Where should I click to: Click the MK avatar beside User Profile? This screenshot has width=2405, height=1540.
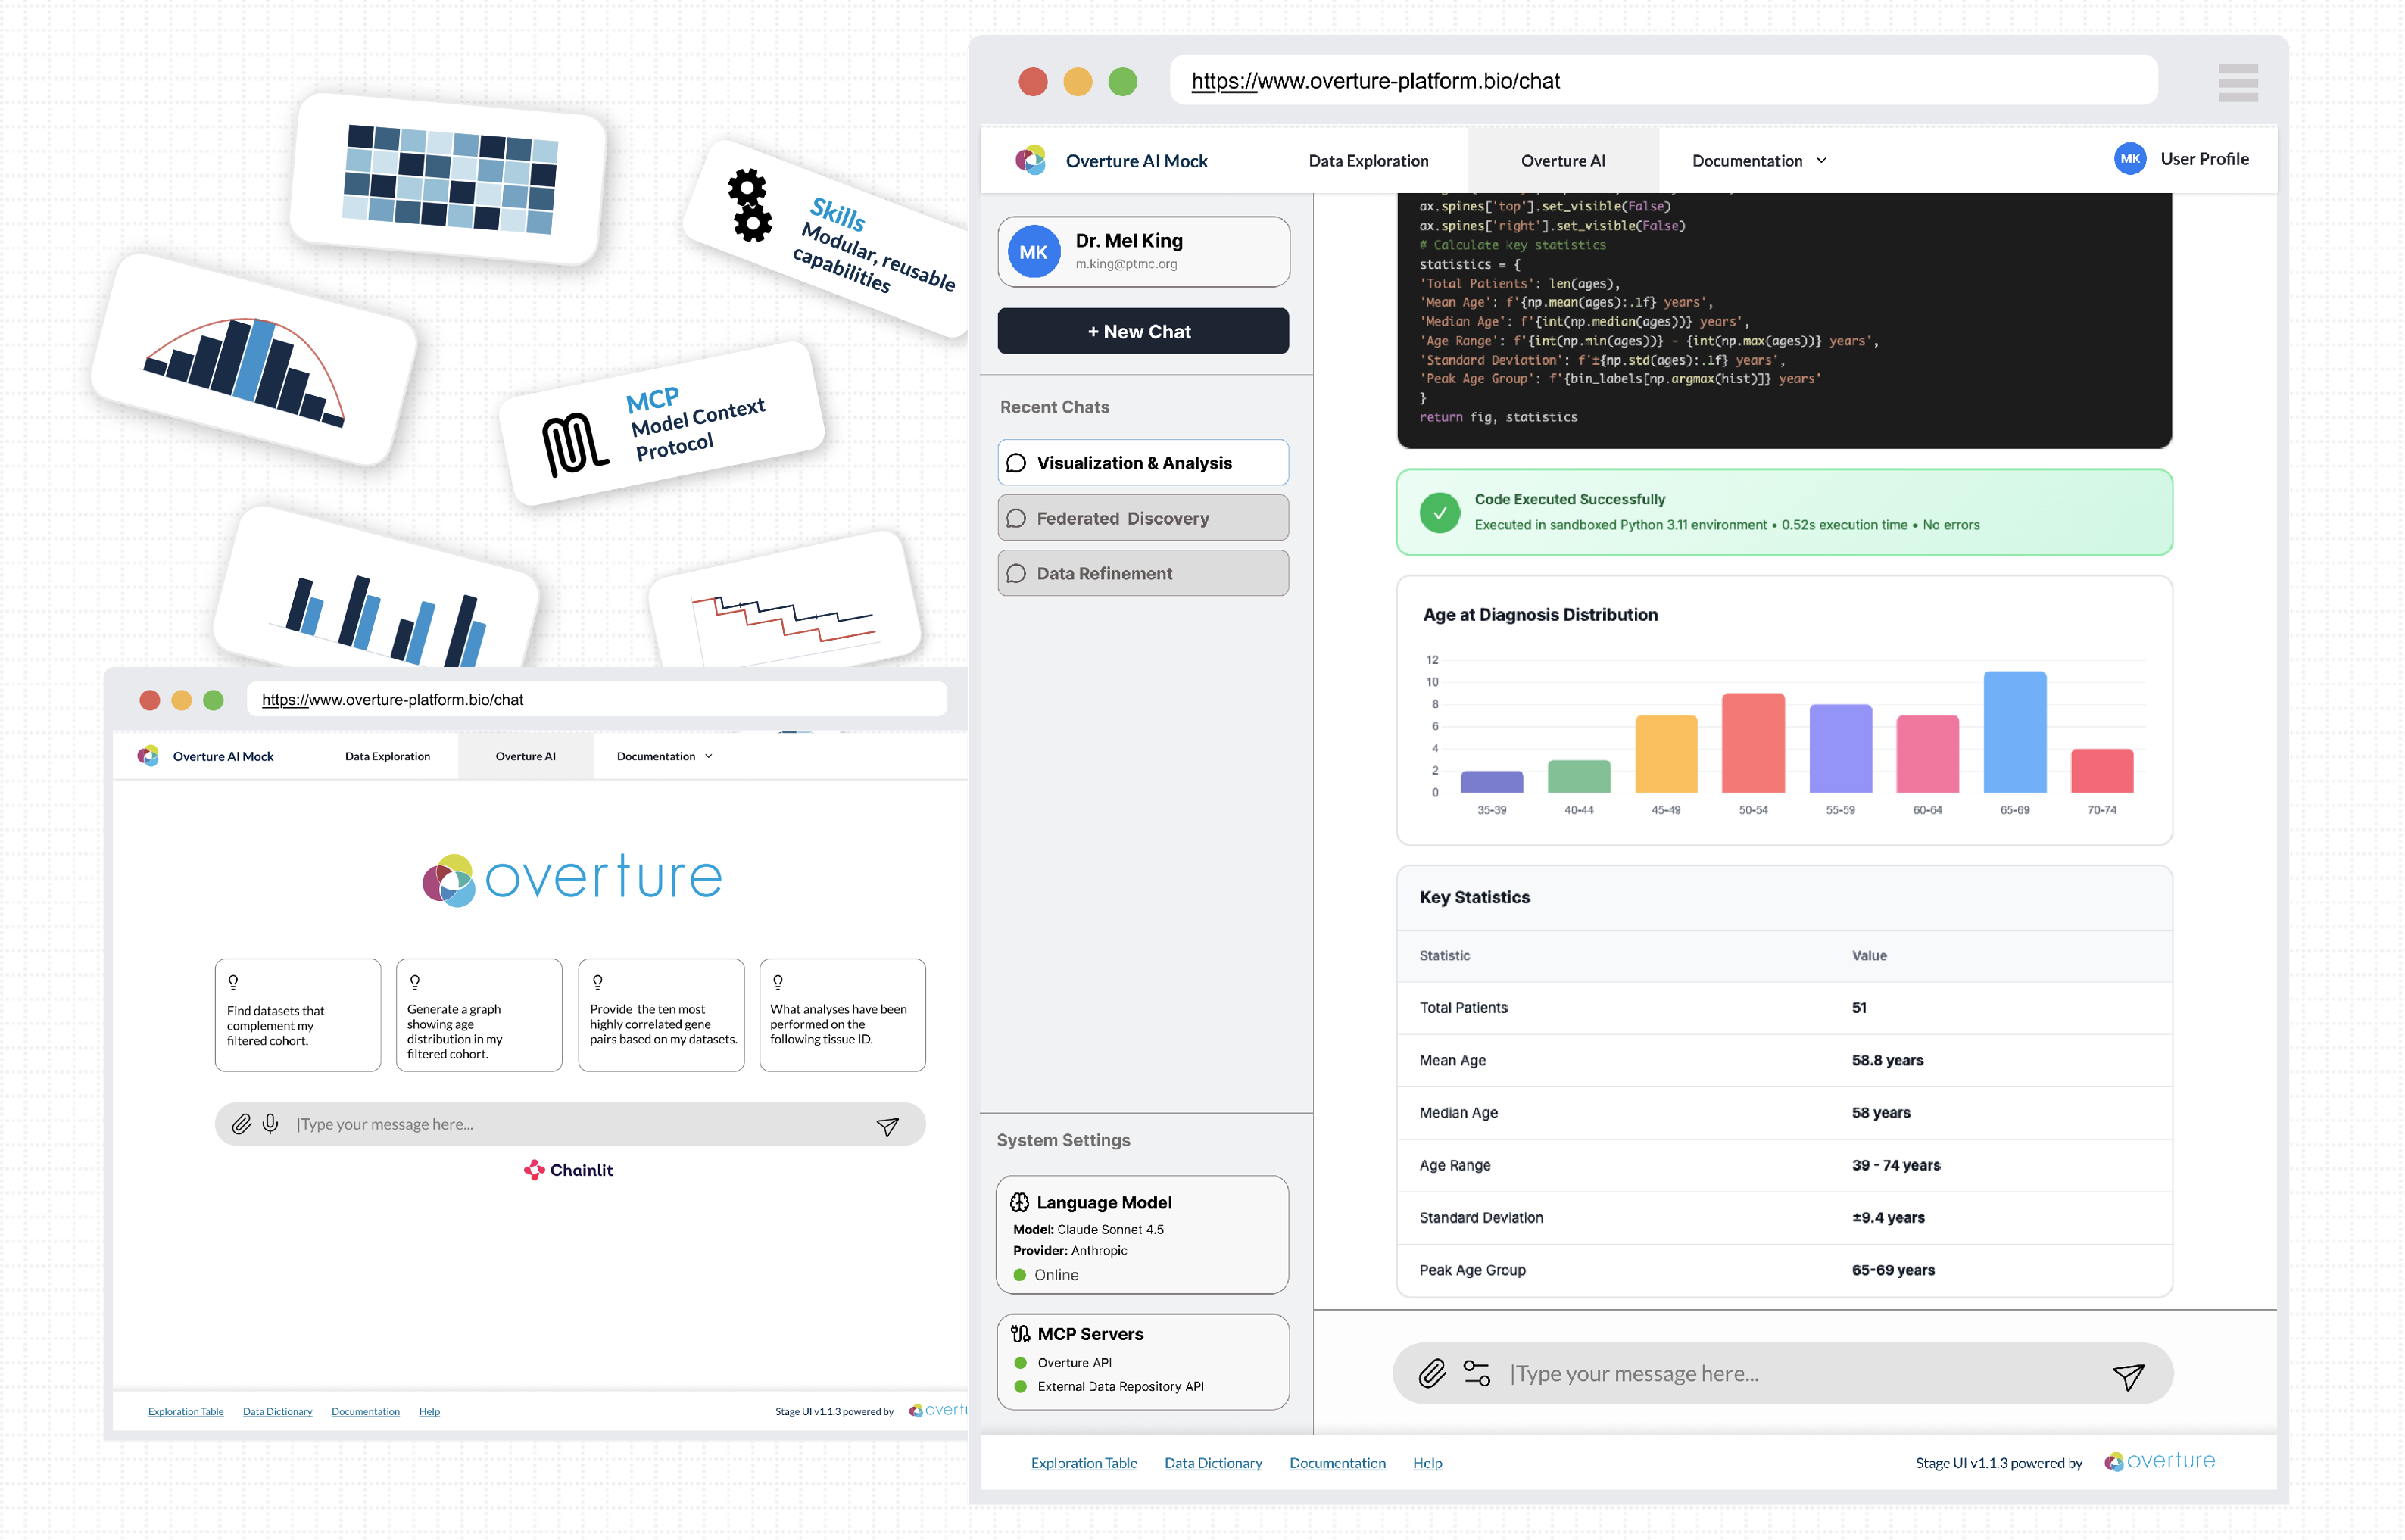pos(2130,159)
